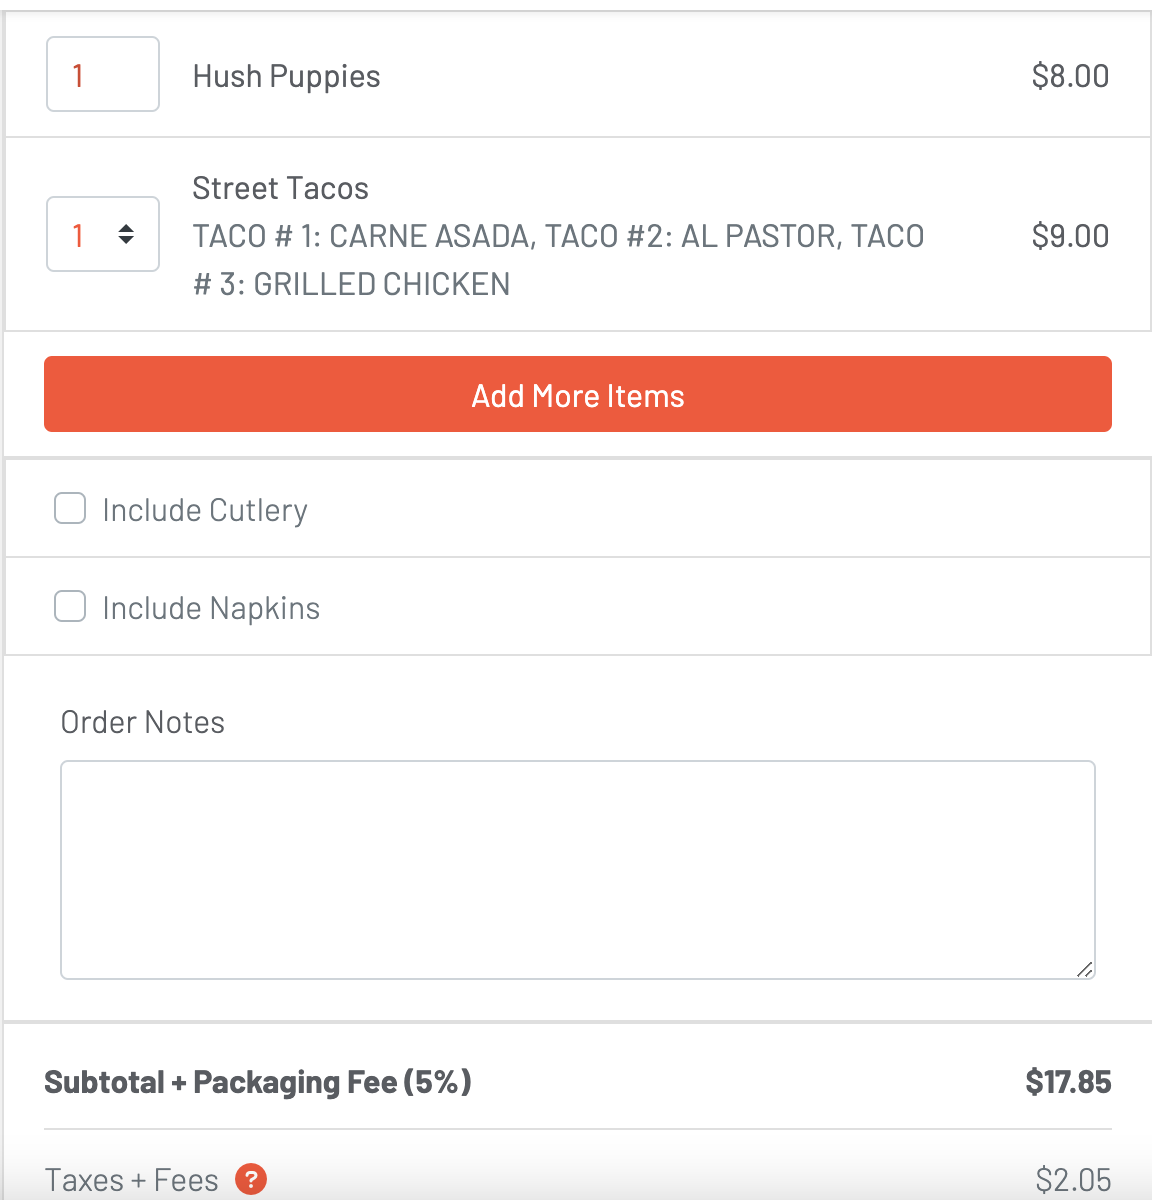Click the Street Tacos $9.00 price
Screen dimensions: 1152x1200
point(1070,236)
